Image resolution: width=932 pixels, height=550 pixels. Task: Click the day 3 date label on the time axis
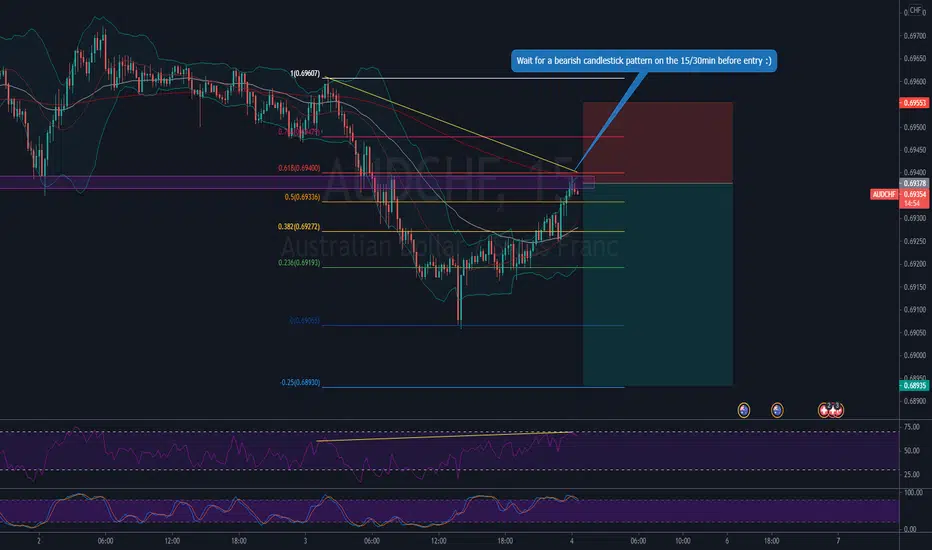click(x=305, y=541)
